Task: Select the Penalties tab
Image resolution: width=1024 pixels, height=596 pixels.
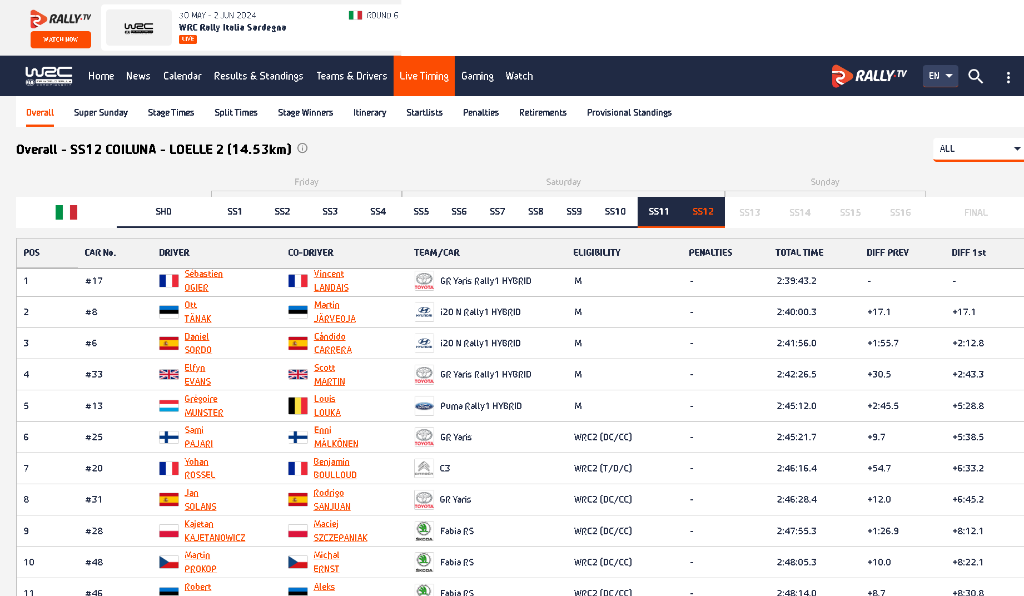Action: point(481,113)
